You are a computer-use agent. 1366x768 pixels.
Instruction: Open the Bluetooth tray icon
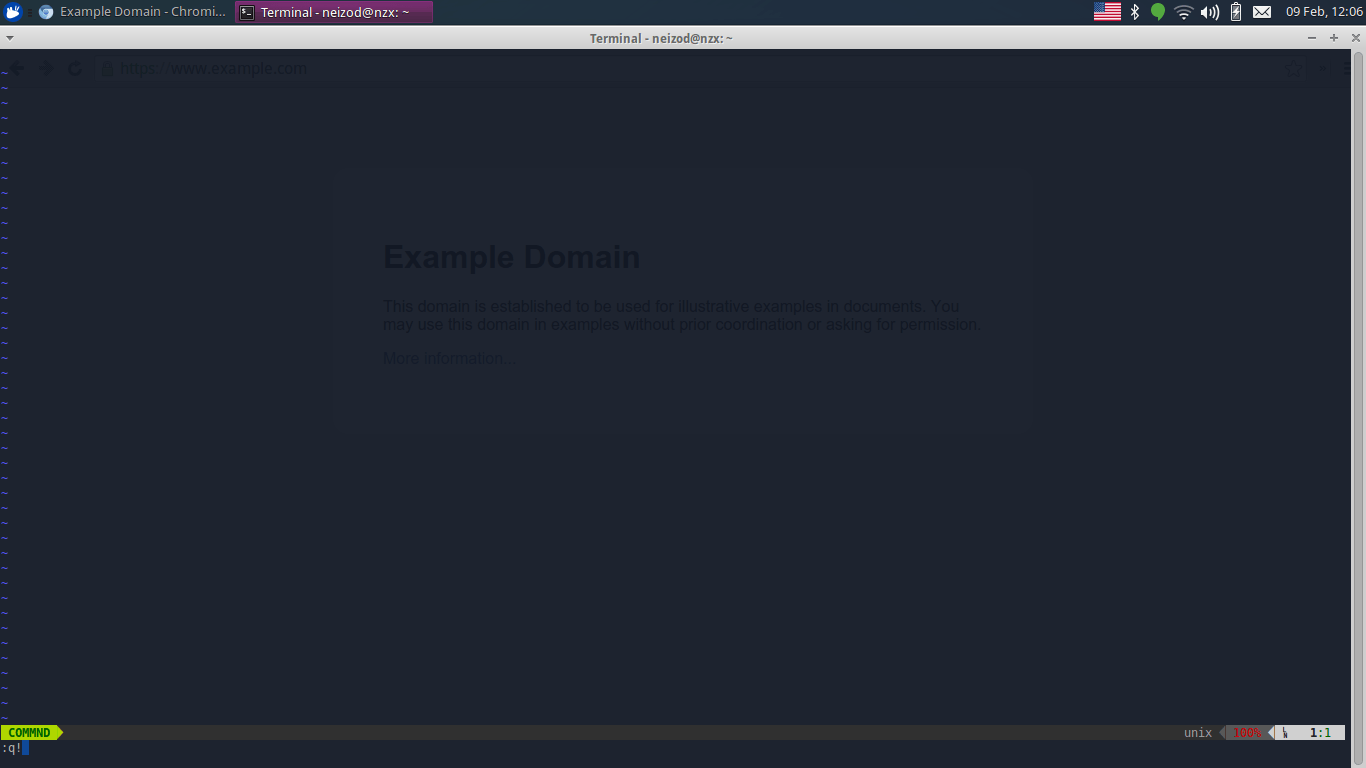click(x=1135, y=12)
